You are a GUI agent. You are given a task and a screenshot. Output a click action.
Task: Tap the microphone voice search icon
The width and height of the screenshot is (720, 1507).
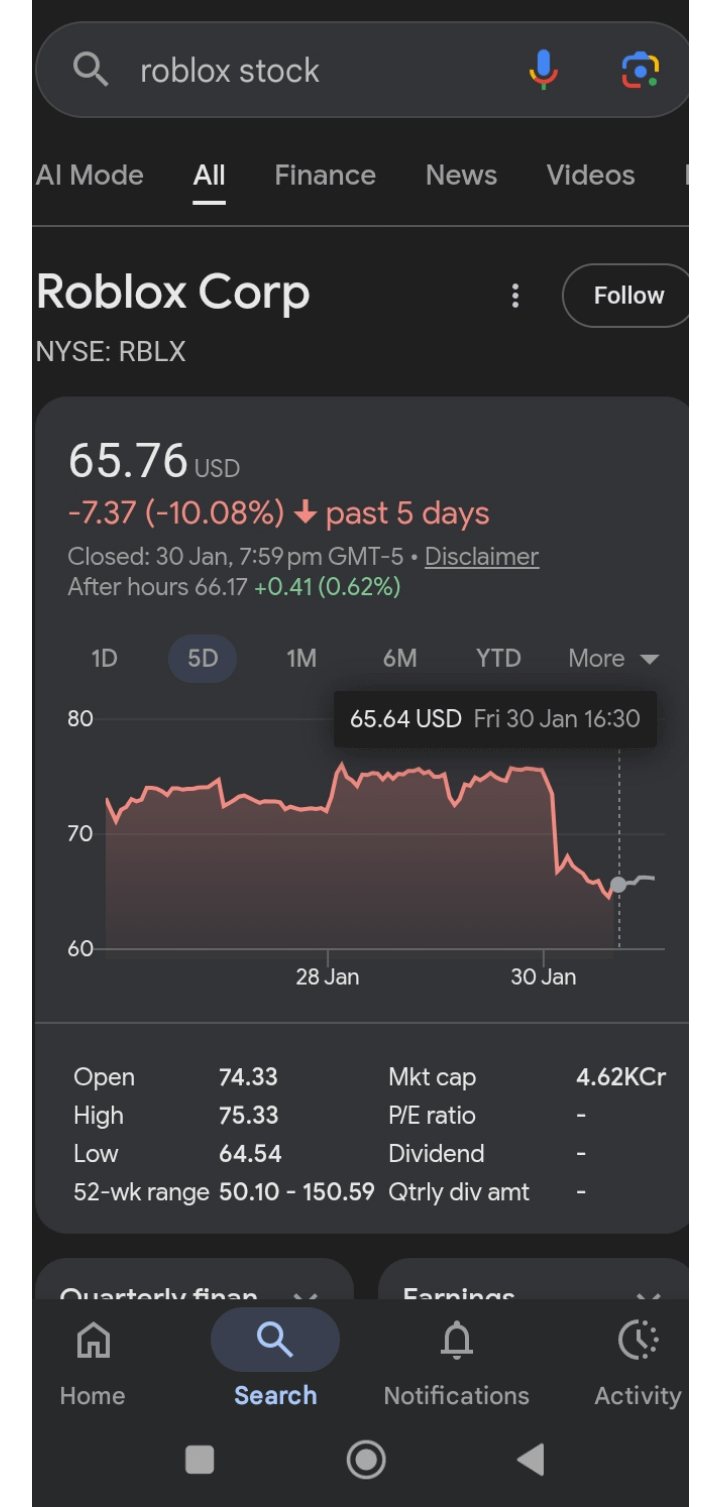[x=543, y=70]
